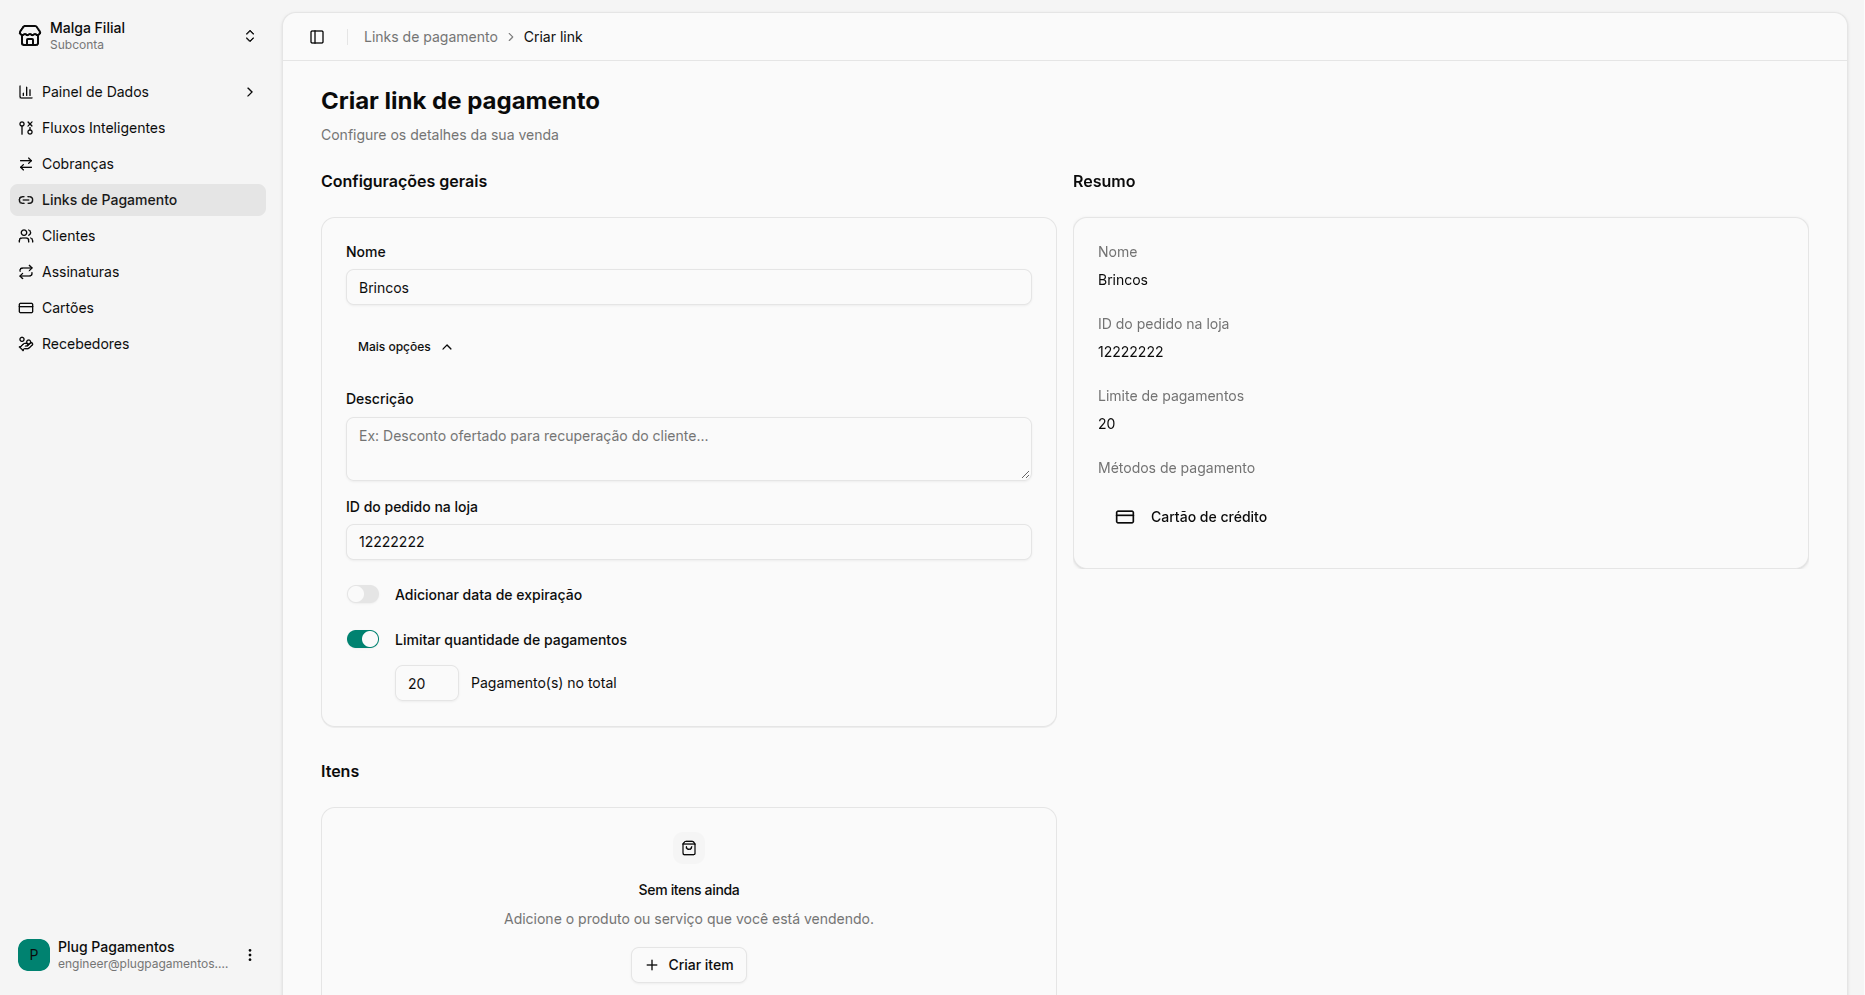Image resolution: width=1865 pixels, height=995 pixels.
Task: Click the Descrição text area
Action: pos(689,449)
